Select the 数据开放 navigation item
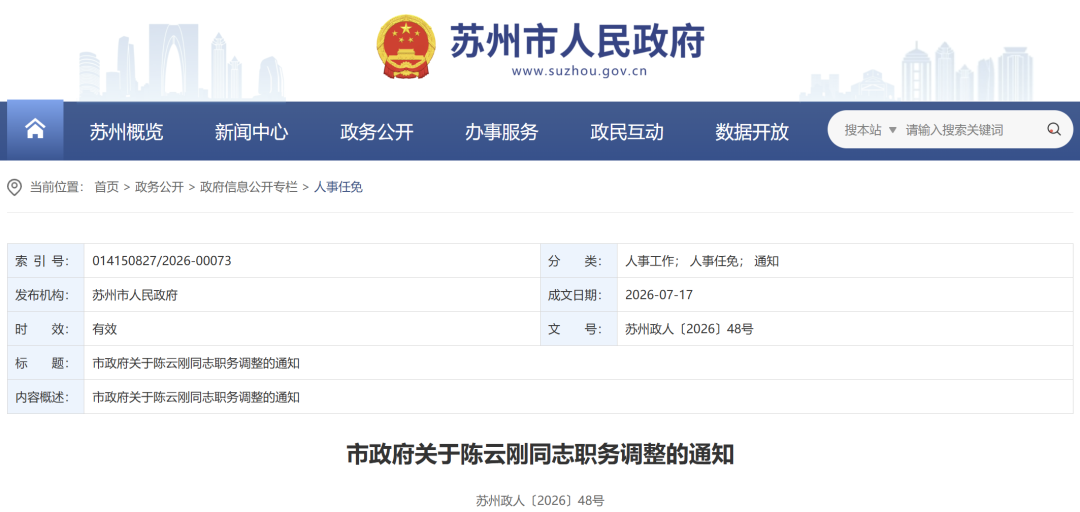The height and width of the screenshot is (512, 1080). (752, 131)
